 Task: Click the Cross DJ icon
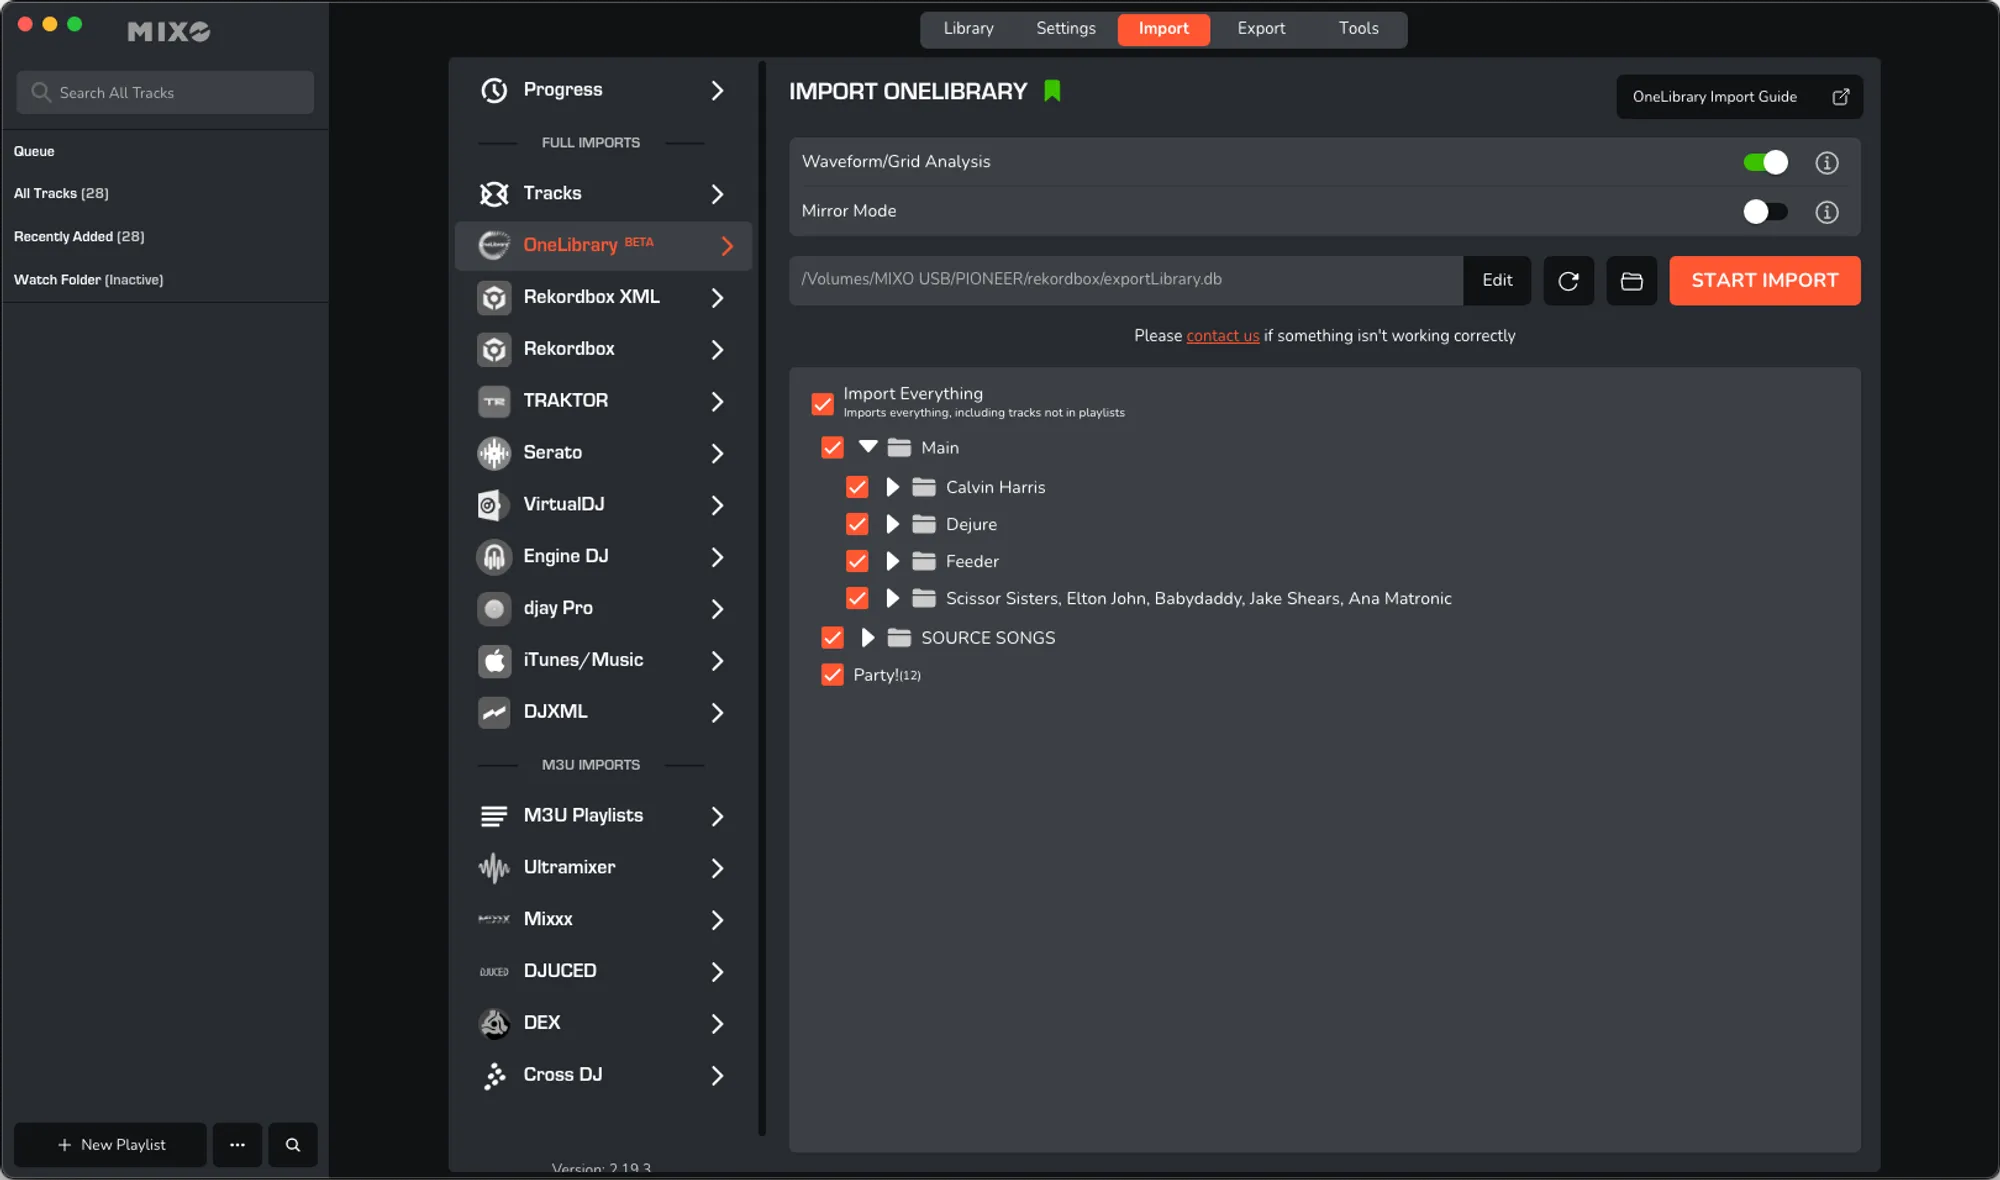pyautogui.click(x=494, y=1075)
